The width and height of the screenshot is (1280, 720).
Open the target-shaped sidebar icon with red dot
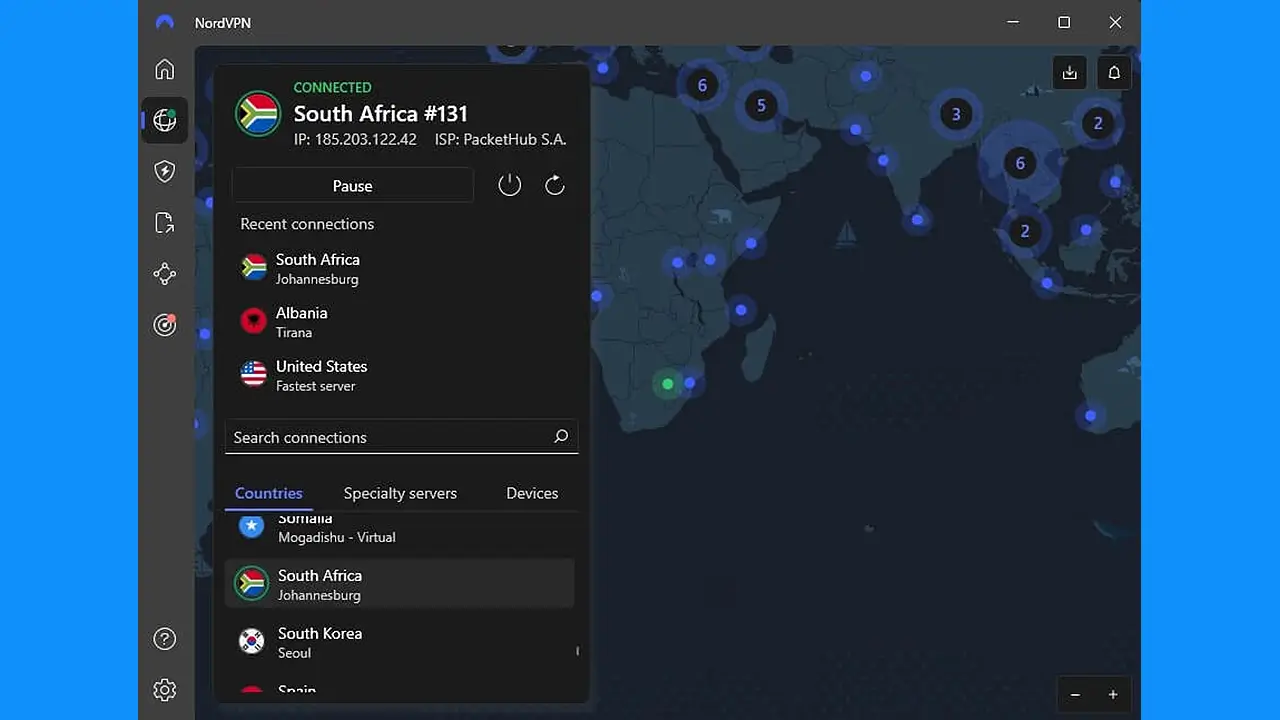(165, 325)
